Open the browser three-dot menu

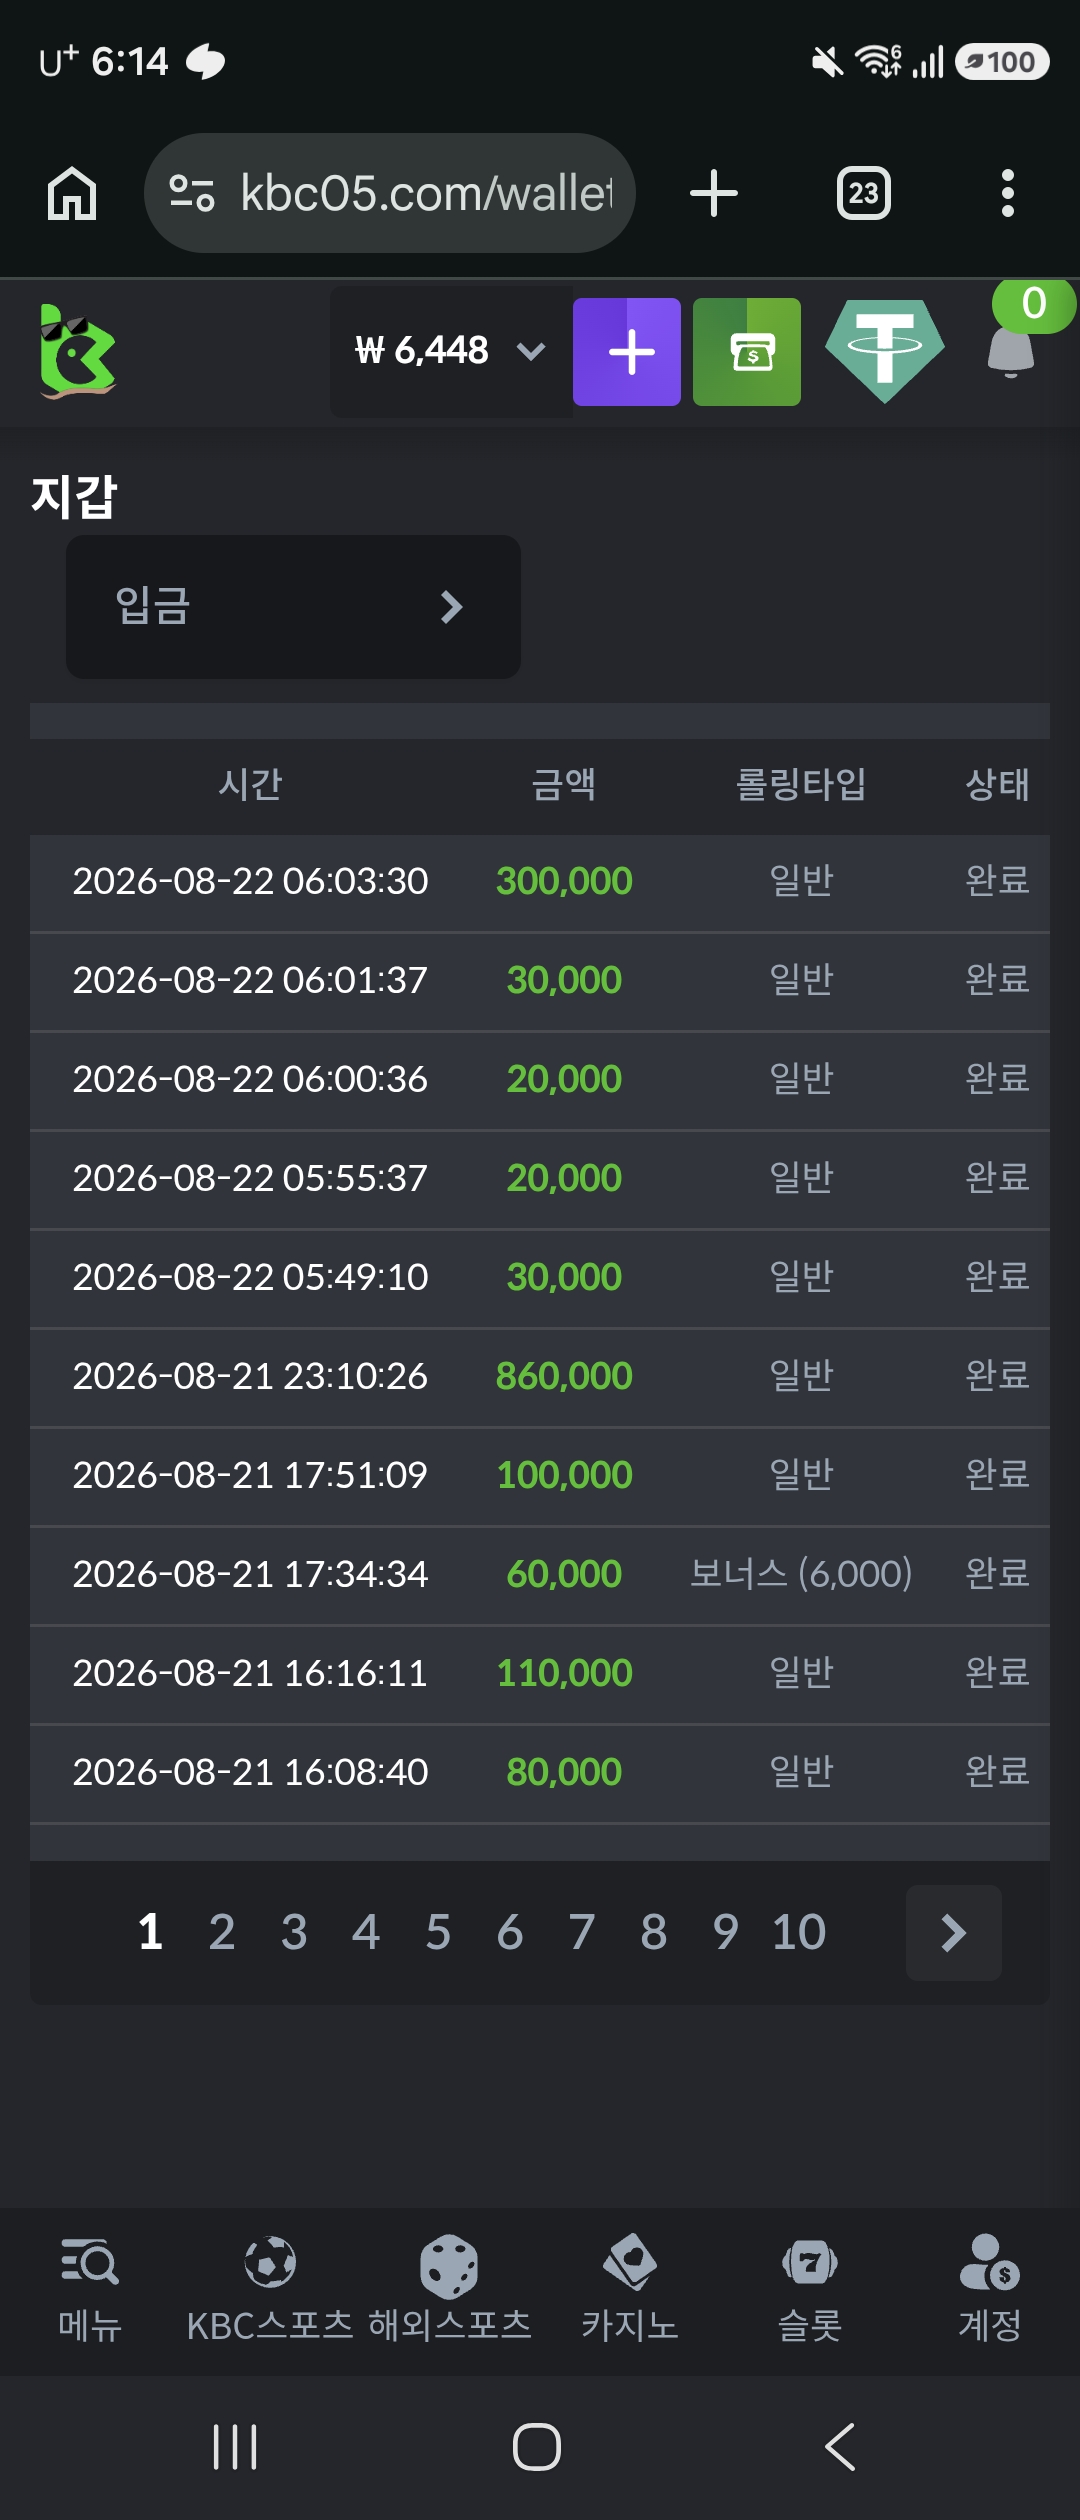pos(1008,193)
